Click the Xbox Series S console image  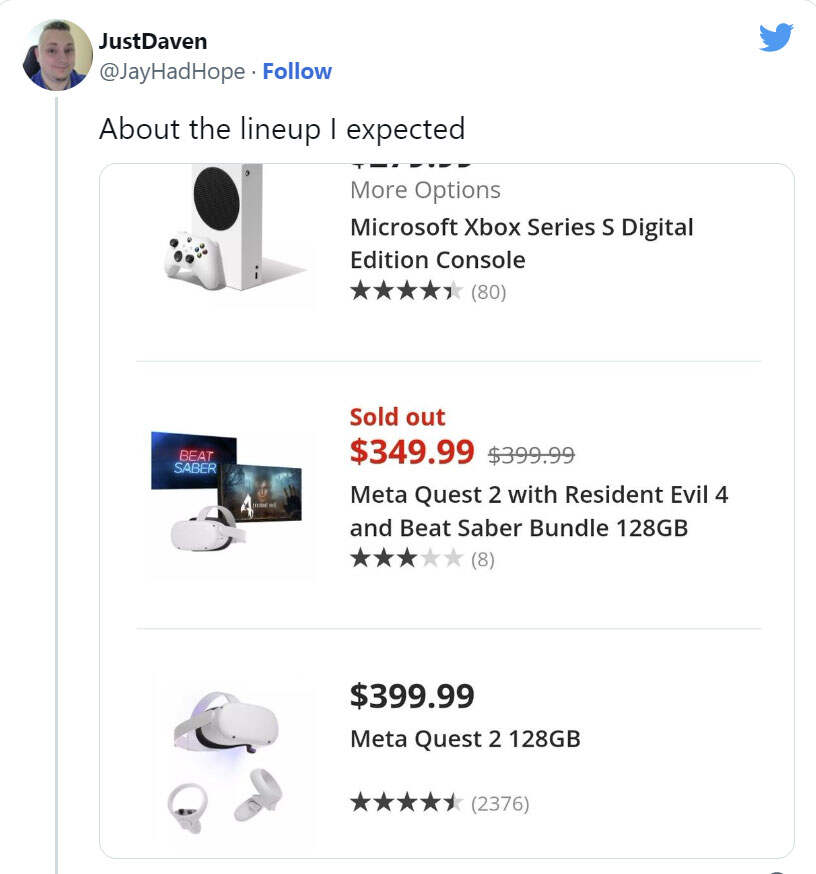231,232
